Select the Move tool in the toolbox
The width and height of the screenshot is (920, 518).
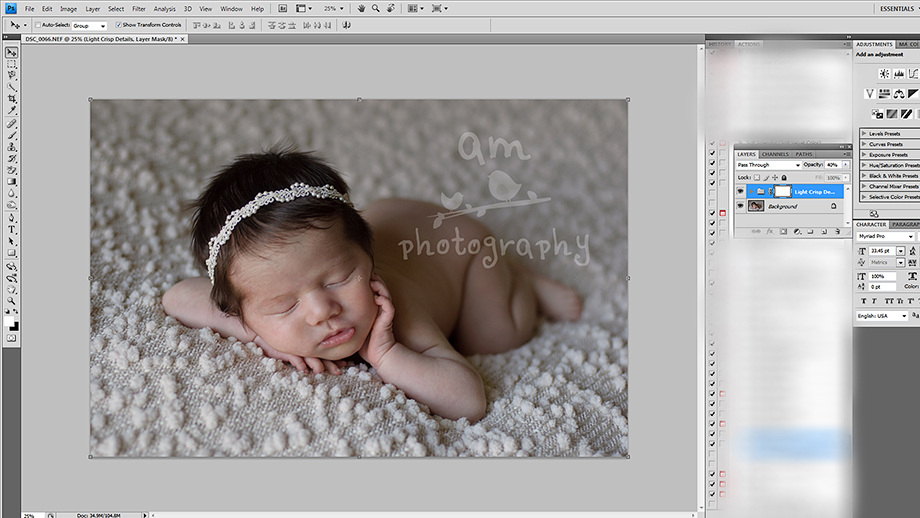coord(12,52)
